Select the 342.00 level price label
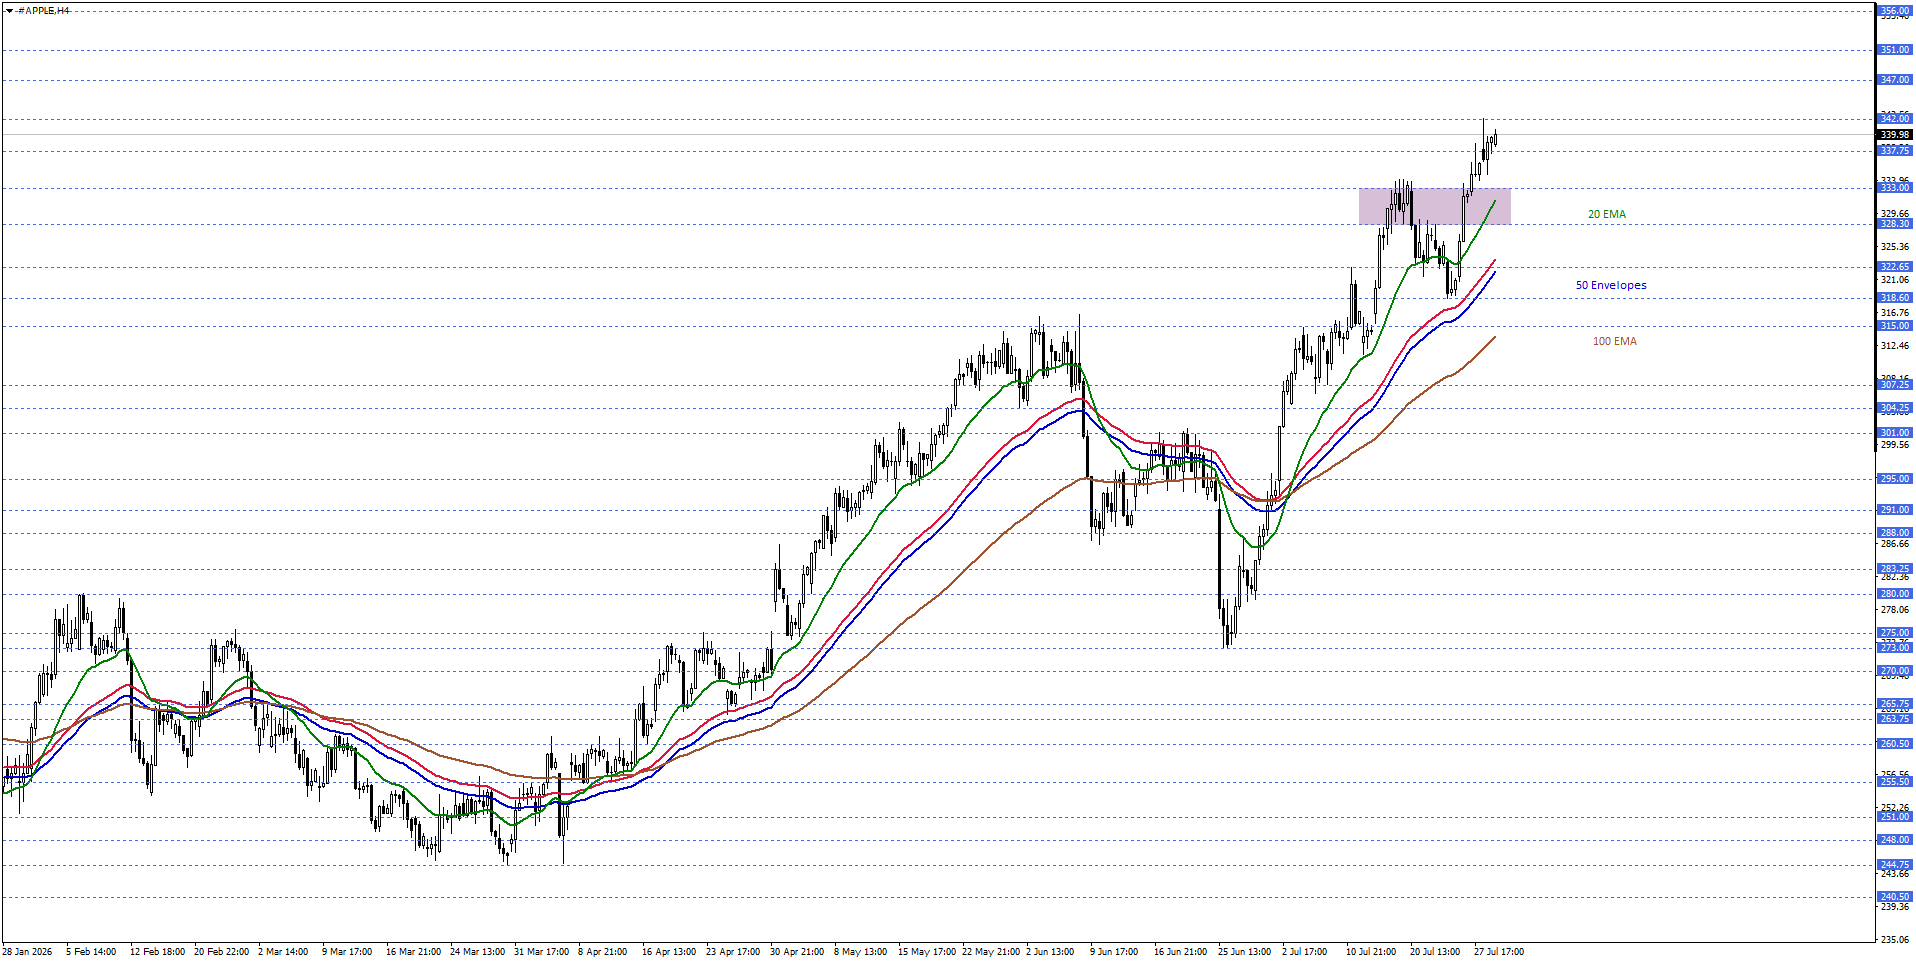The width and height of the screenshot is (1916, 963). (1895, 119)
